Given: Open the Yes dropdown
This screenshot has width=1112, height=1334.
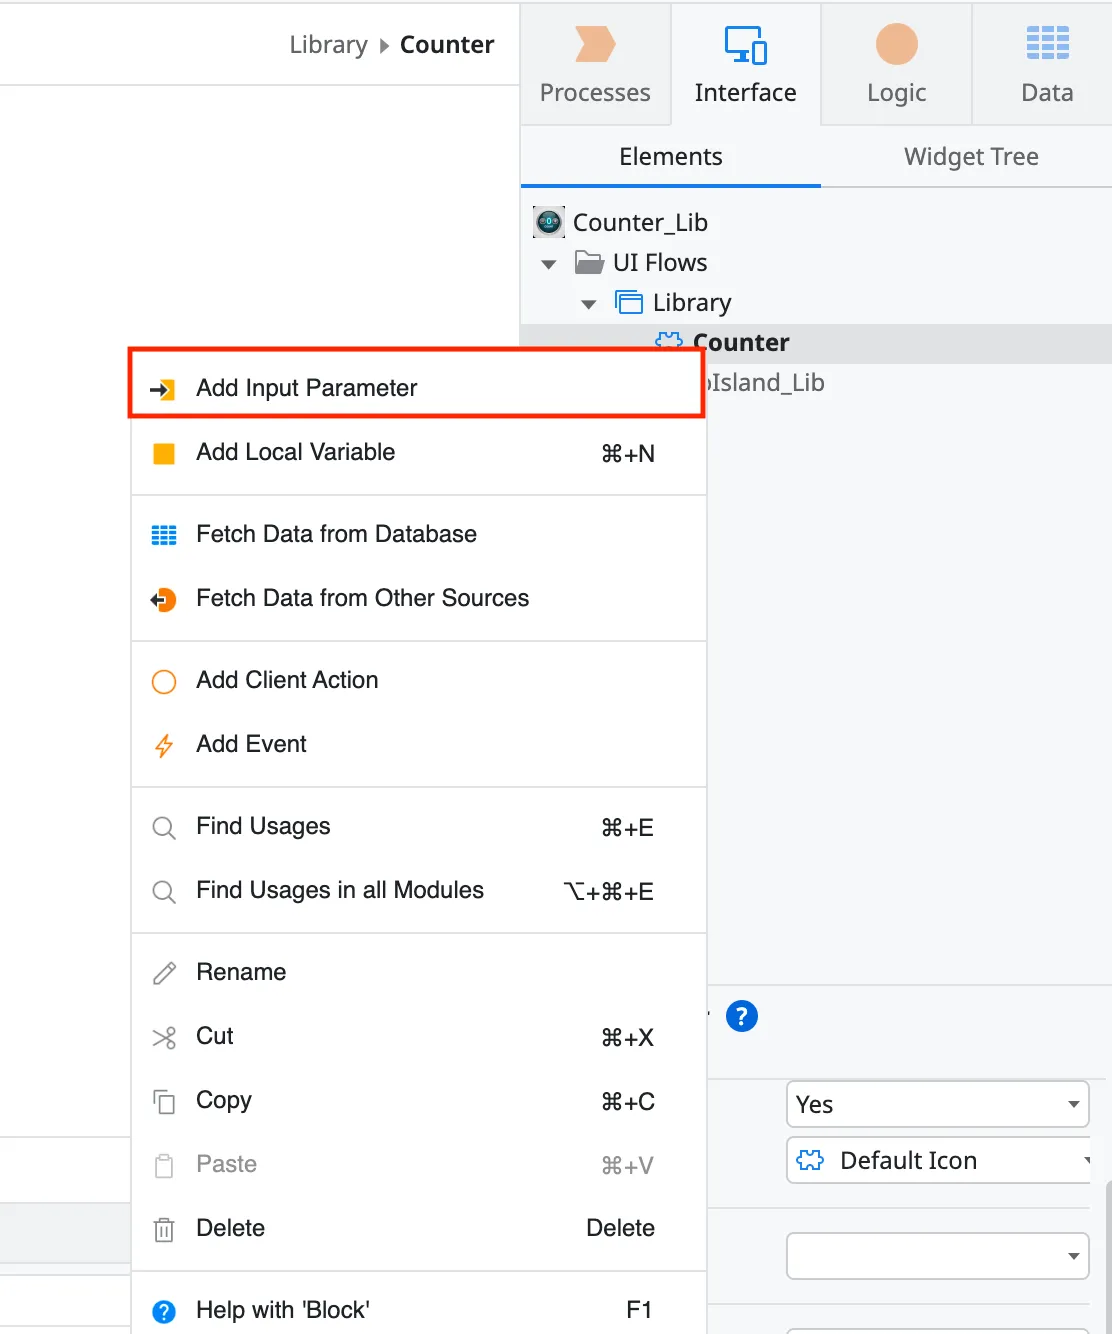Looking at the screenshot, I should 936,1104.
